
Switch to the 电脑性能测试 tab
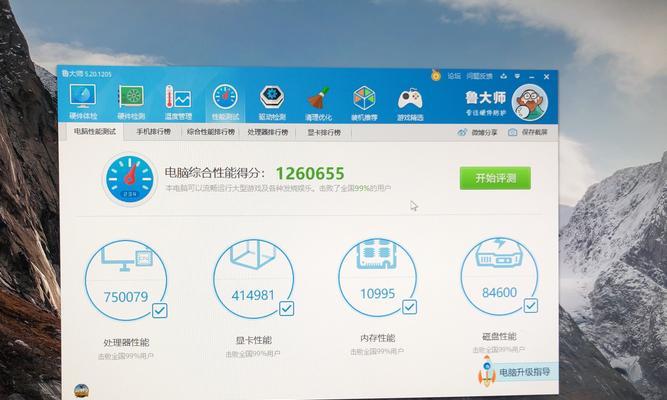pos(95,131)
